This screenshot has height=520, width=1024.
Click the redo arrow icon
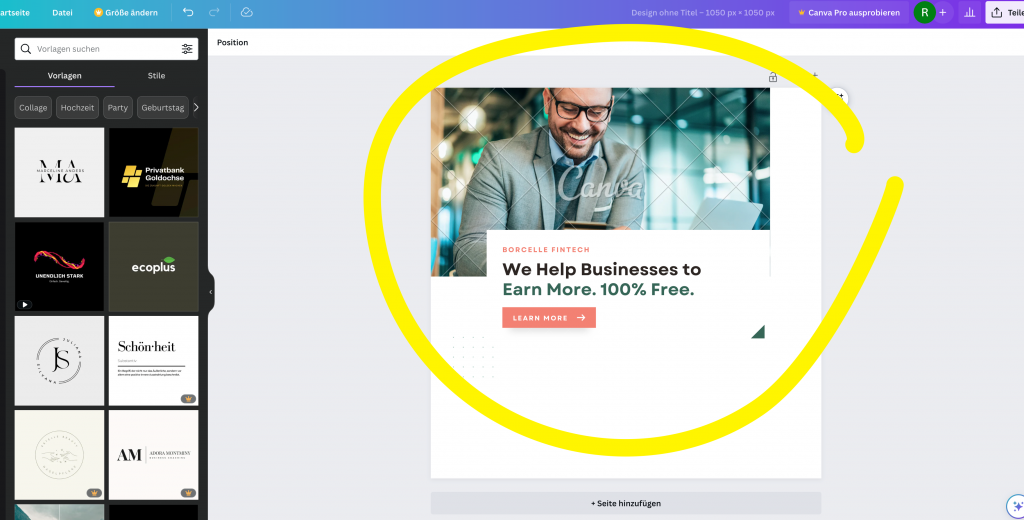pyautogui.click(x=214, y=12)
